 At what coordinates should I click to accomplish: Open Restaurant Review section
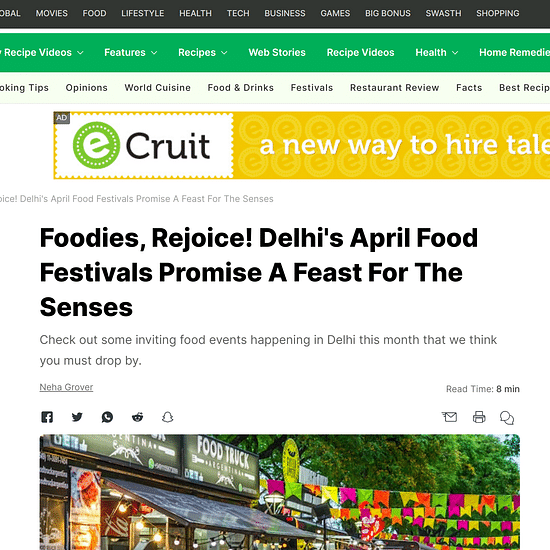tap(395, 88)
